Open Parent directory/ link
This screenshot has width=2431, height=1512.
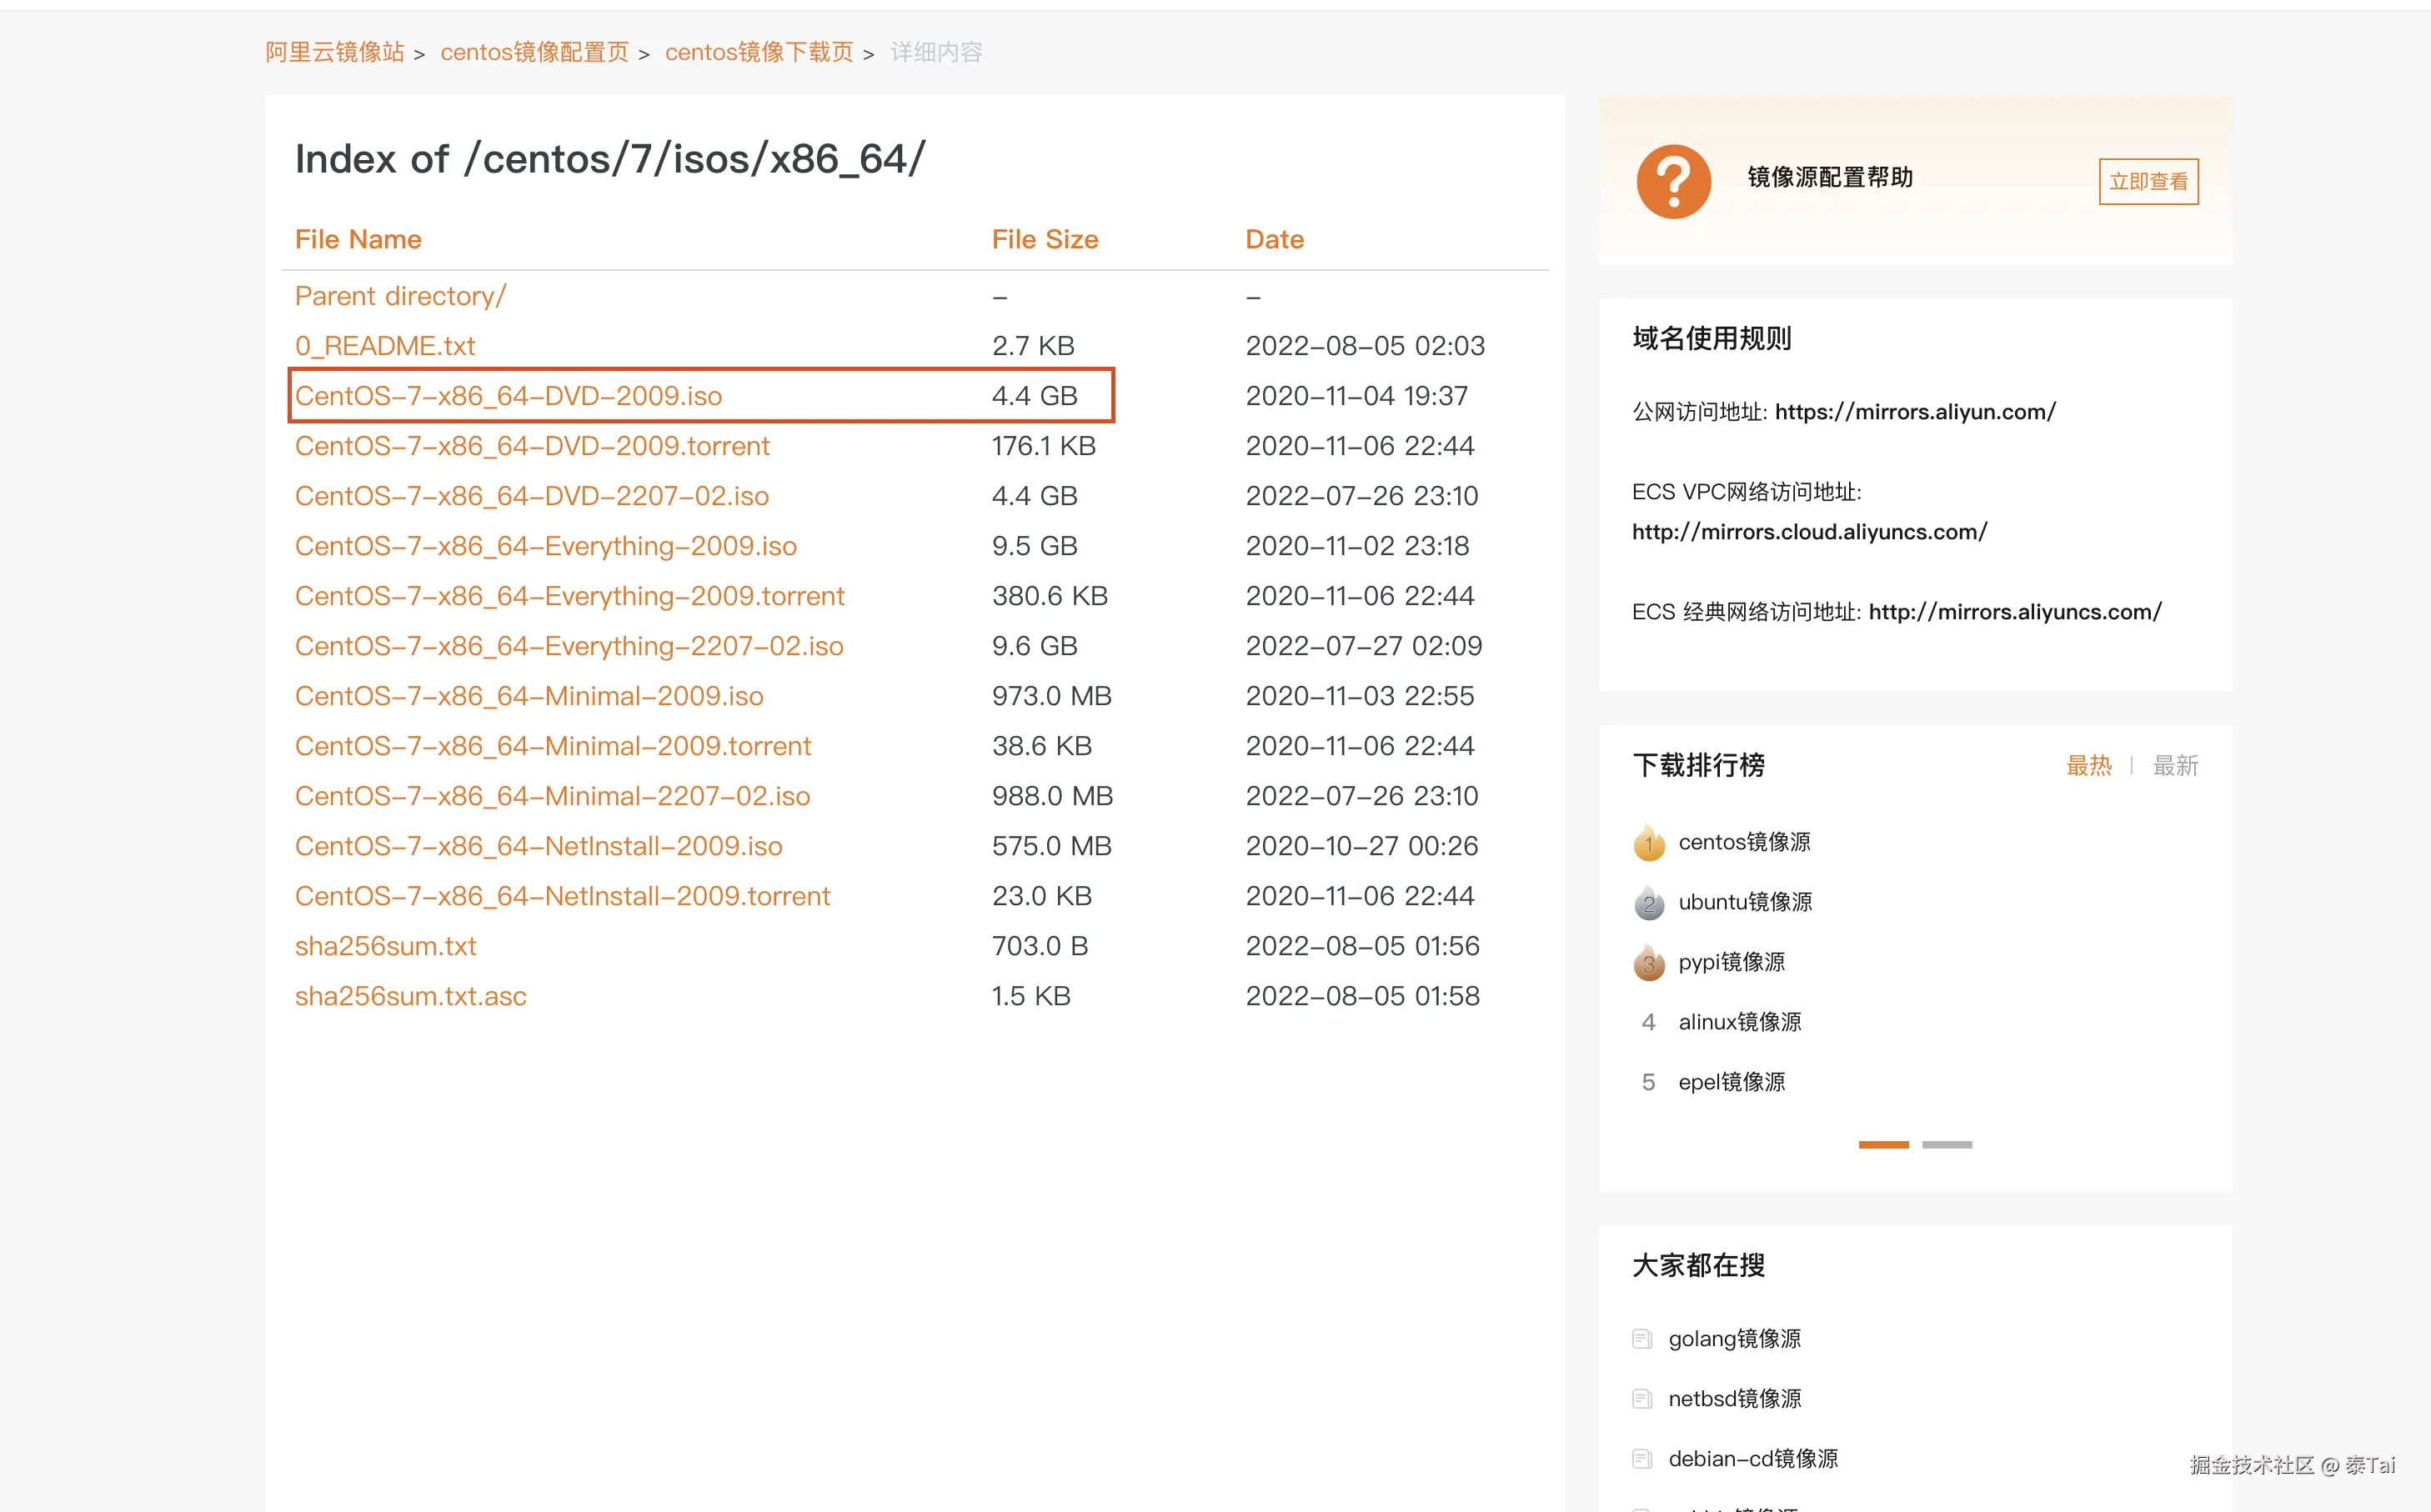[400, 296]
